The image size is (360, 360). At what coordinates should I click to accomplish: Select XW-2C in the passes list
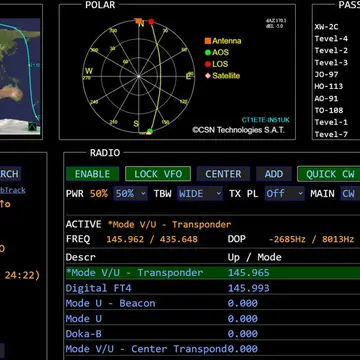point(326,27)
